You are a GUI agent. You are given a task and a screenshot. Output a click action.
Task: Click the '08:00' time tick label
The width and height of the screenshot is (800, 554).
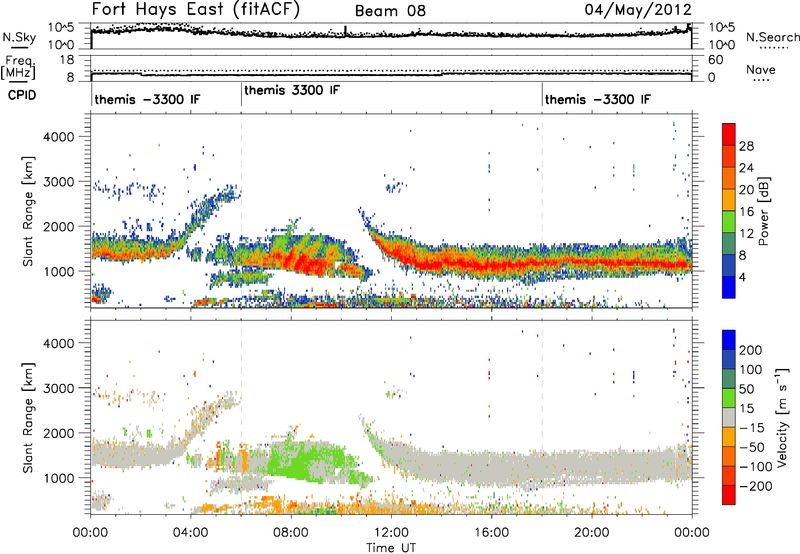(291, 533)
